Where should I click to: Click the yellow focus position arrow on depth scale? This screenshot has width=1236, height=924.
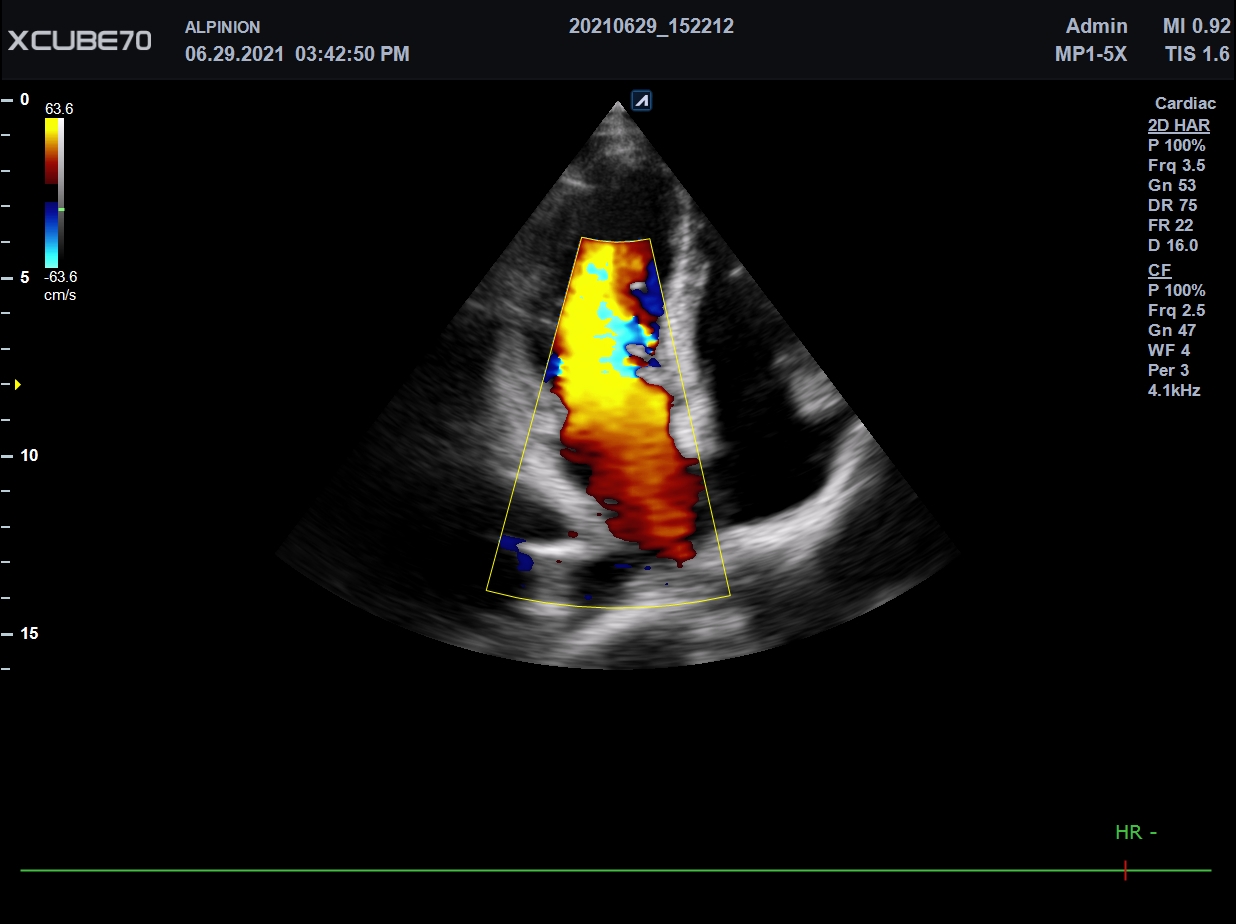point(17,384)
